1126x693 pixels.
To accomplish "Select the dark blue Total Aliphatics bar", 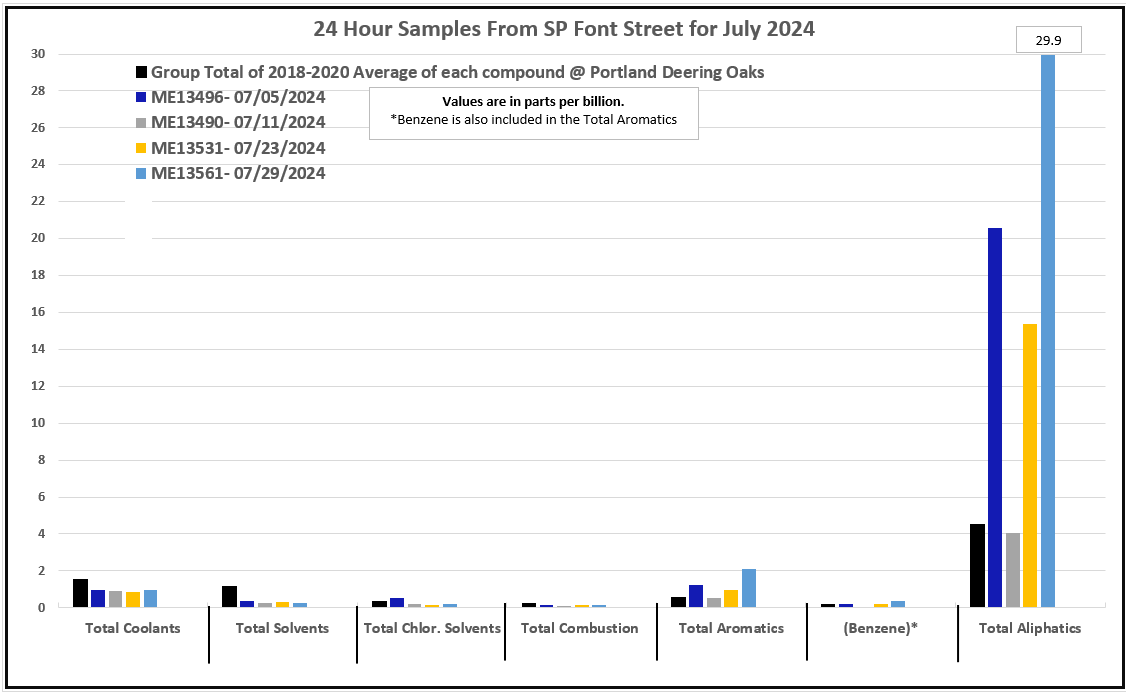I will 995,417.
